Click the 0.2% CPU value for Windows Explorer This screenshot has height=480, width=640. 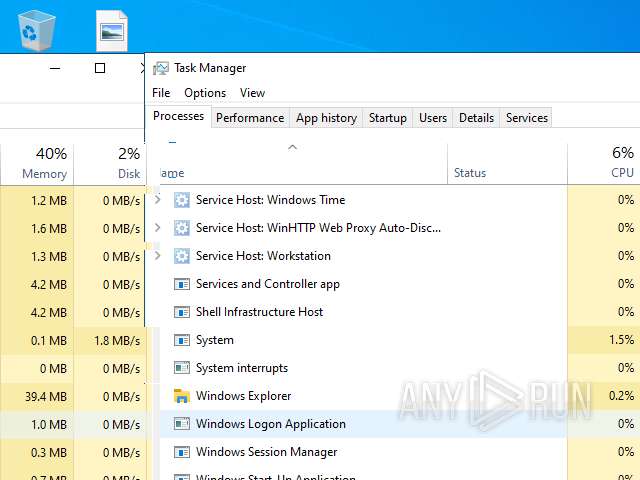(x=621, y=396)
